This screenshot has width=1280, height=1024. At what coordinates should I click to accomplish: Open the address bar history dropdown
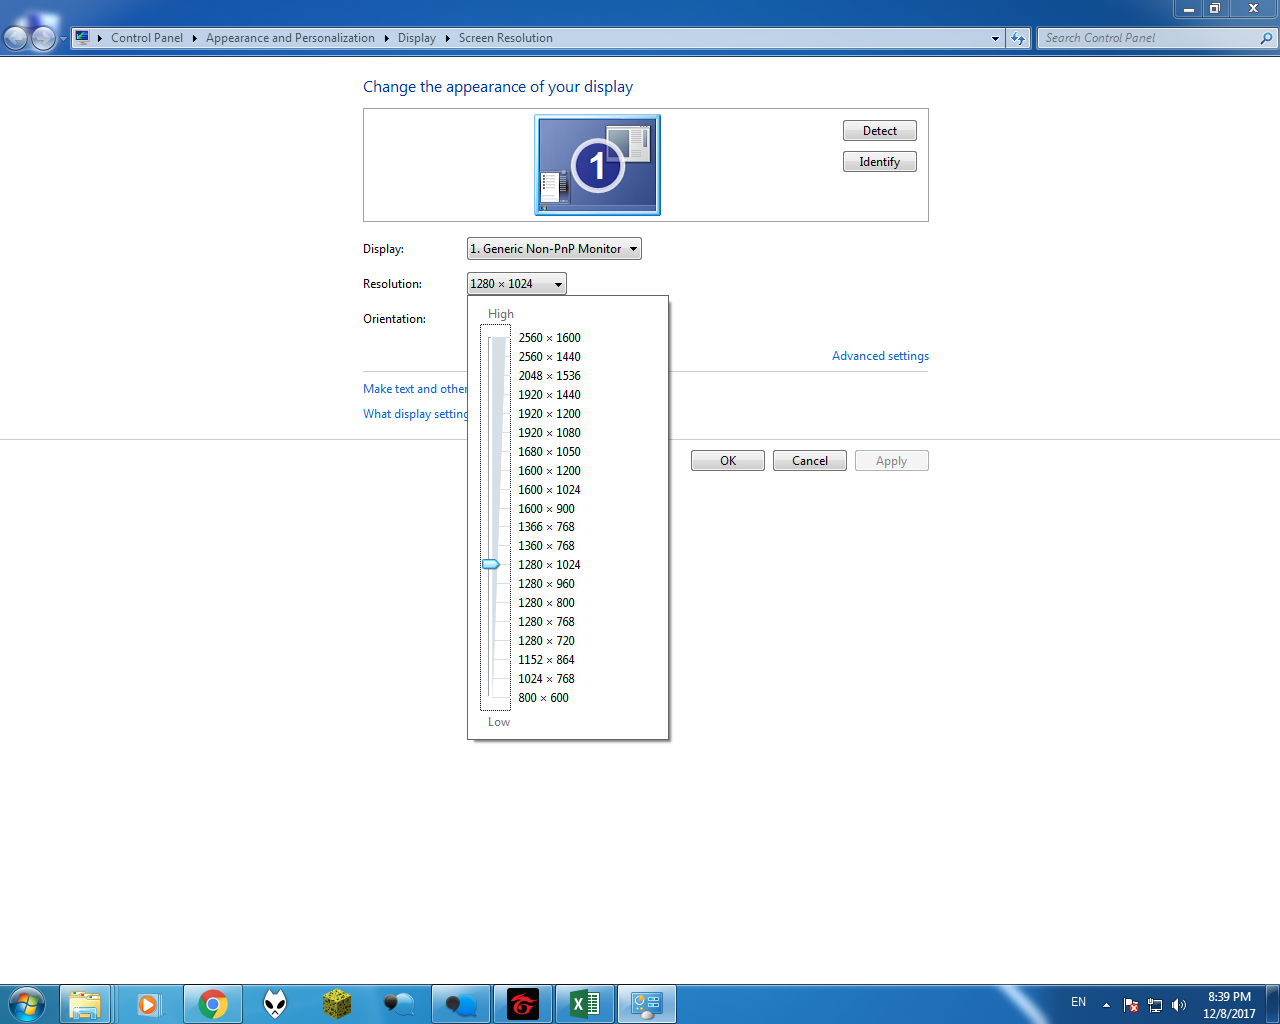click(x=995, y=38)
